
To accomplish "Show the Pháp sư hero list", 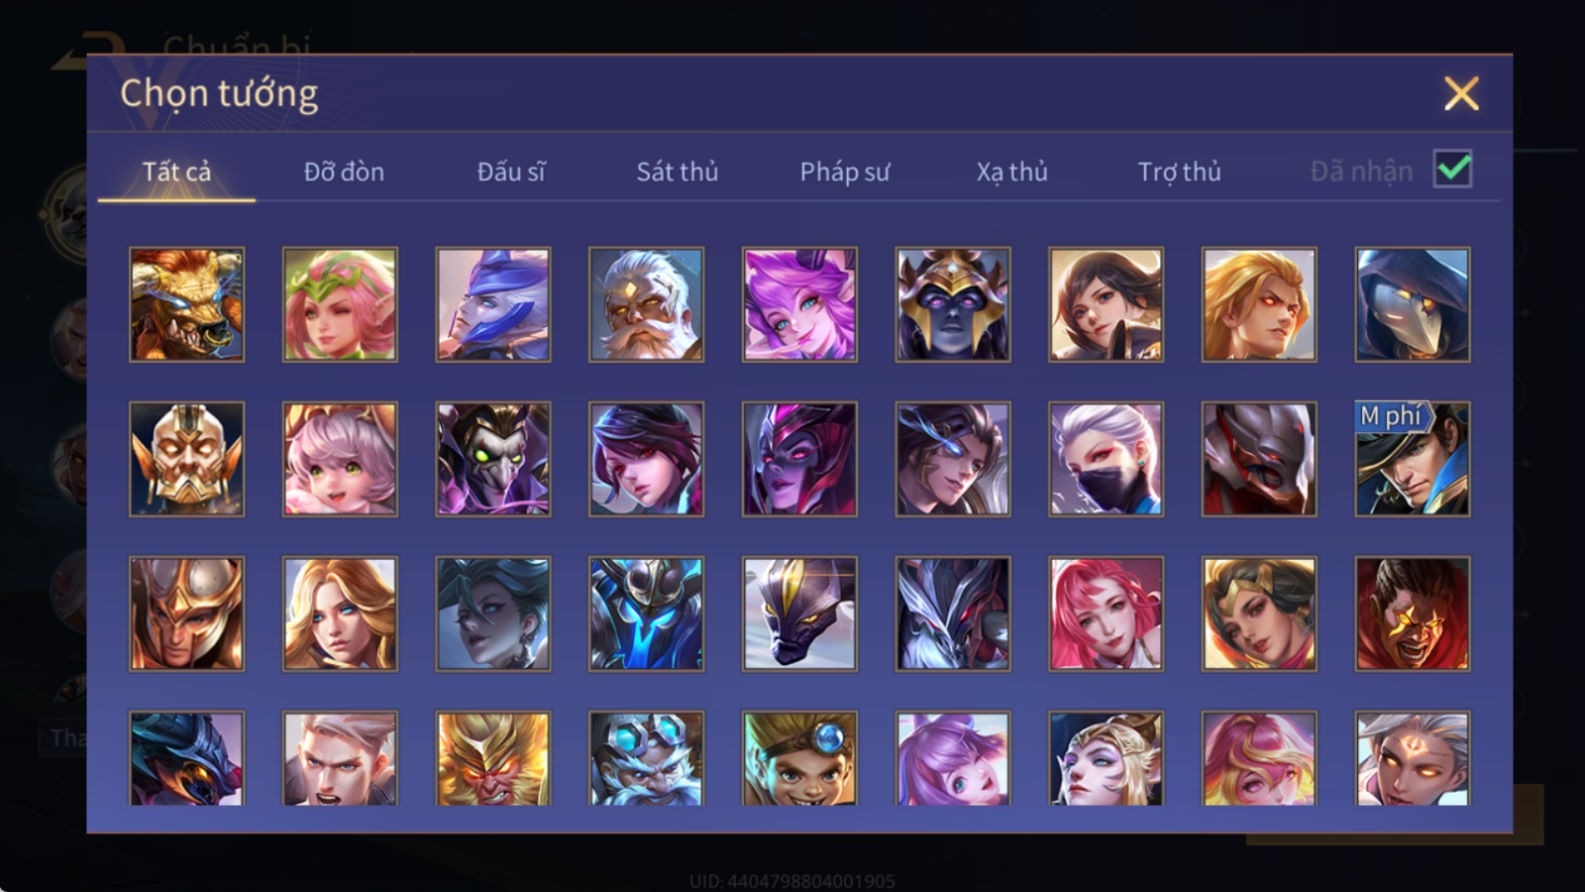I will pyautogui.click(x=844, y=172).
